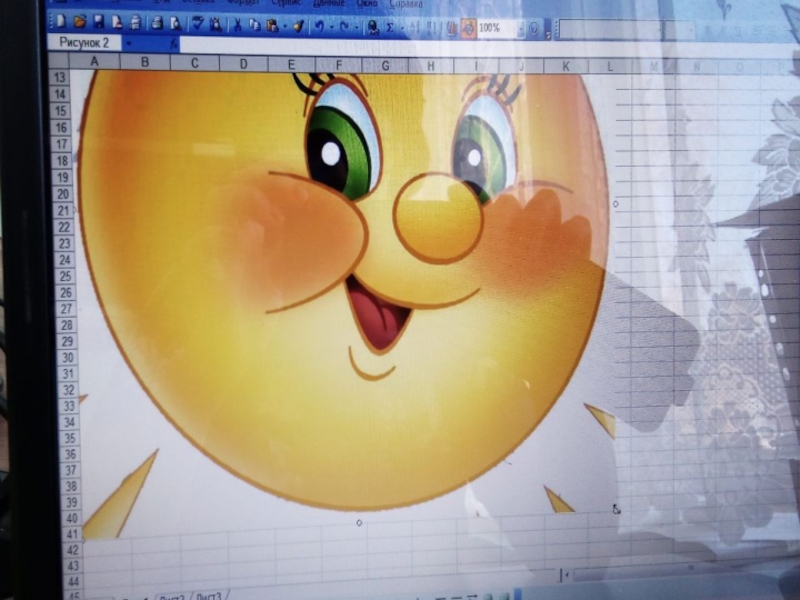Insert hyperlink globe icon
The image size is (800, 600).
[x=373, y=27]
